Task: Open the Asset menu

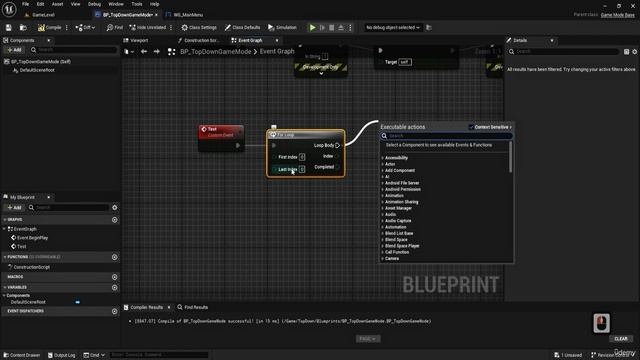Action: [58, 4]
